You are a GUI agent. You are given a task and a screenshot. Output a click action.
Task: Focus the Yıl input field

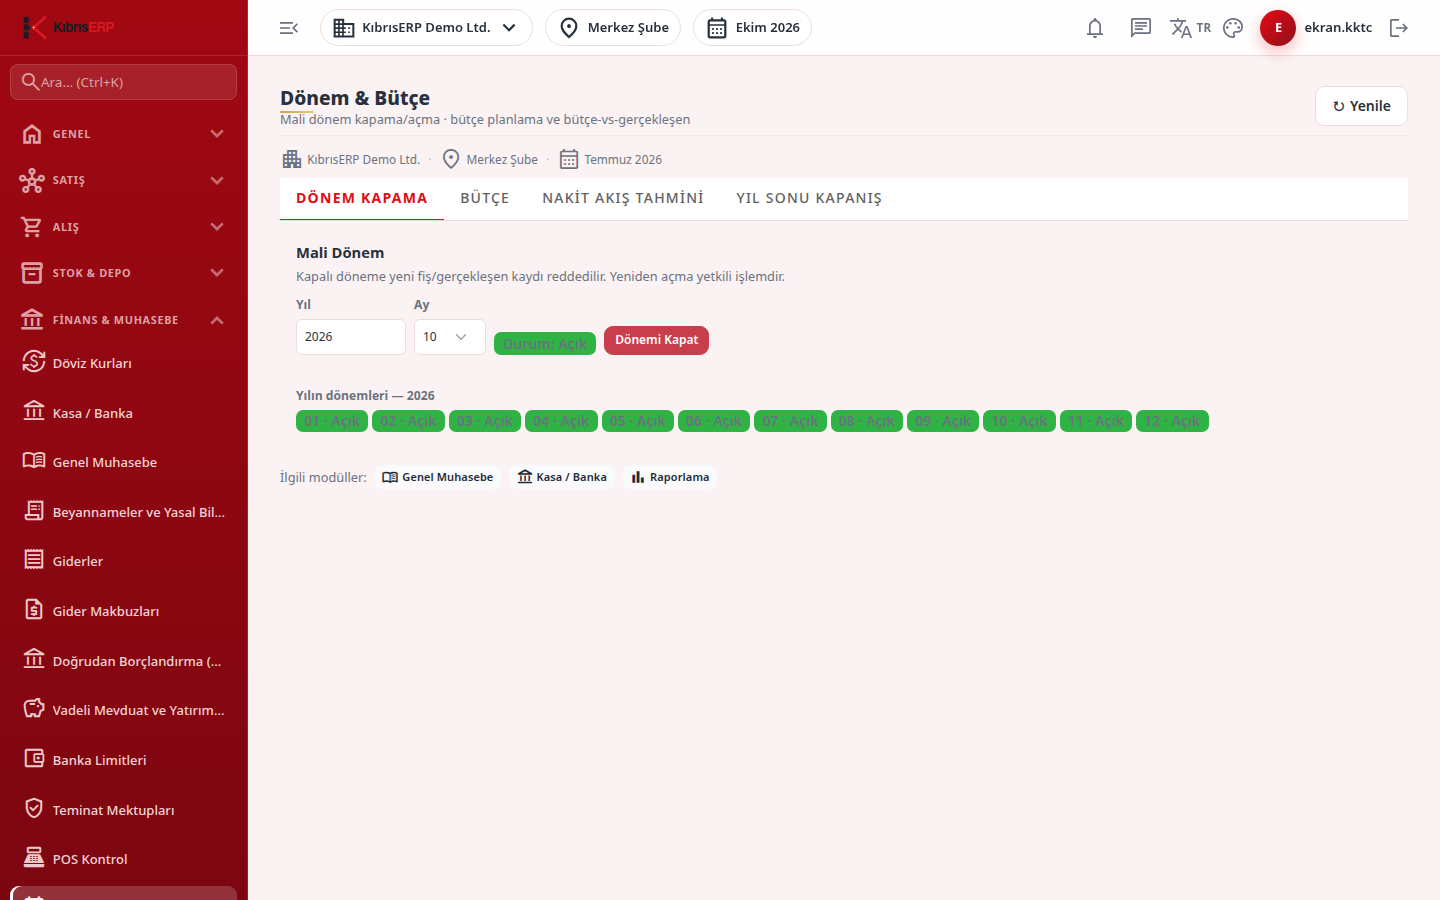coord(351,337)
